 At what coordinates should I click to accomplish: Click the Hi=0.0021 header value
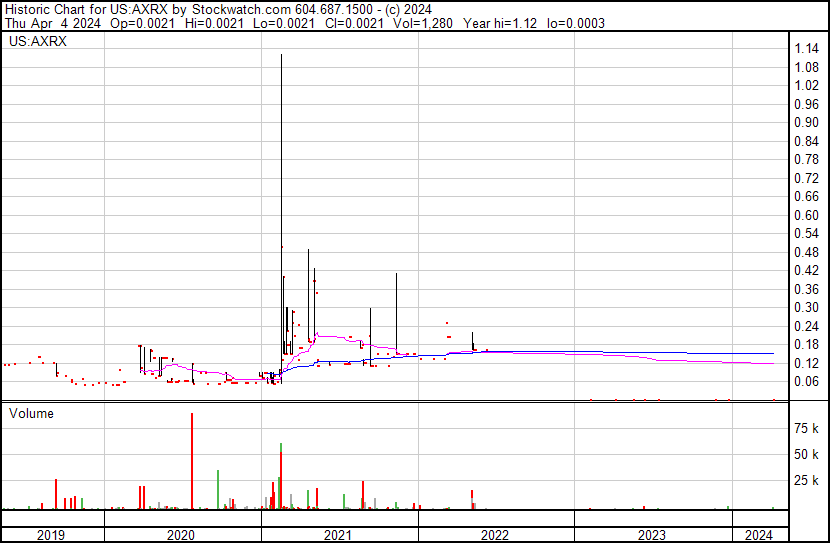tap(214, 23)
